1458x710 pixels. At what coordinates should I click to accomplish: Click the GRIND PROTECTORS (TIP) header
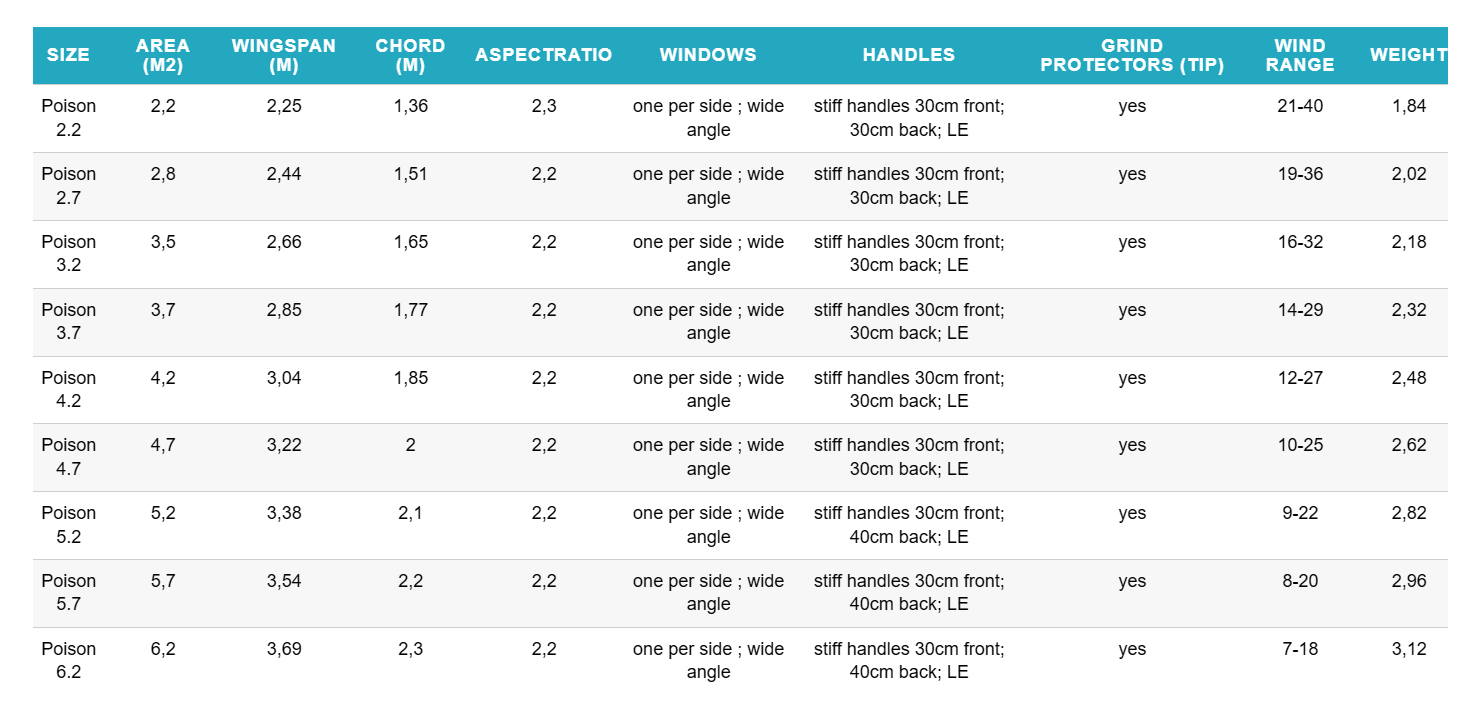click(1132, 55)
